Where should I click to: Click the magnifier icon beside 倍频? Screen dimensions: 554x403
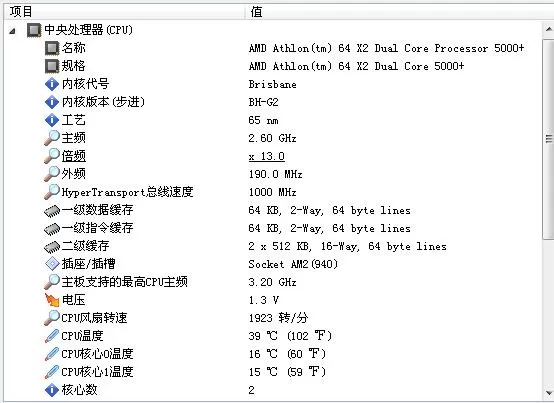tap(52, 156)
